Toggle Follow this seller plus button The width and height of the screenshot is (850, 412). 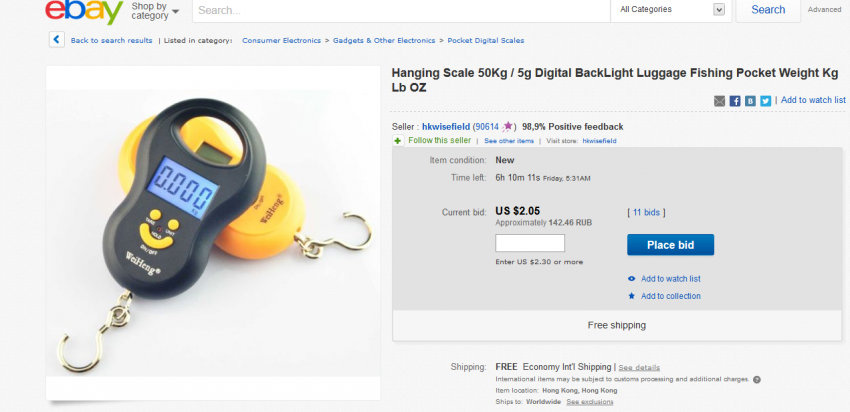tap(398, 141)
